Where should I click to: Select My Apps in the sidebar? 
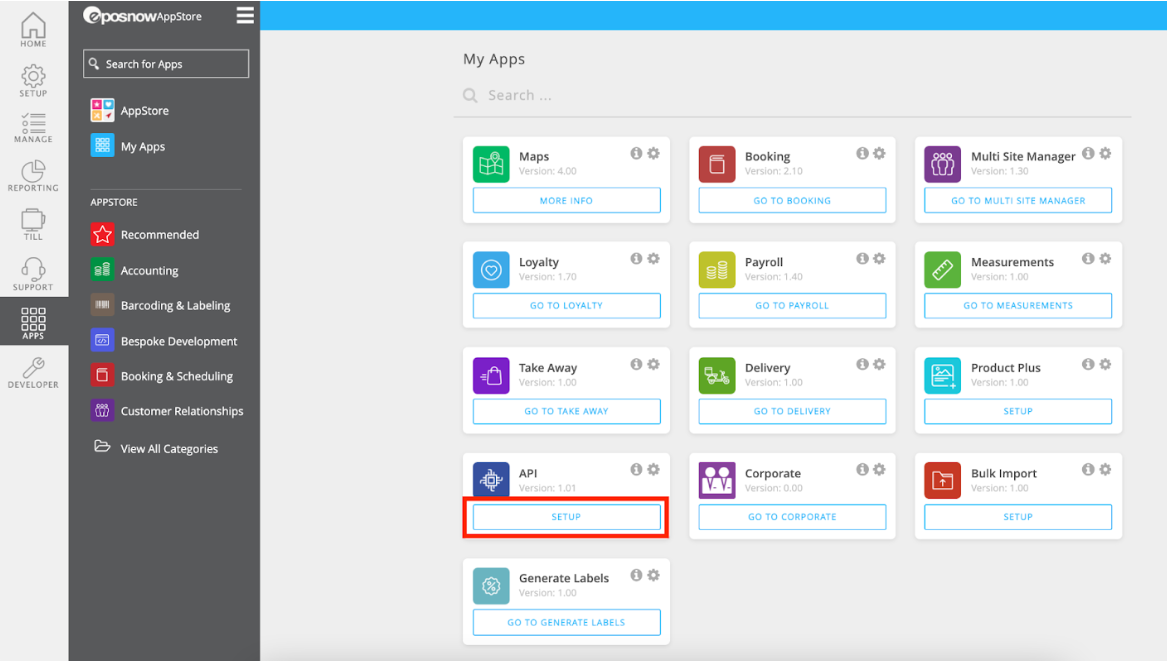coord(142,147)
